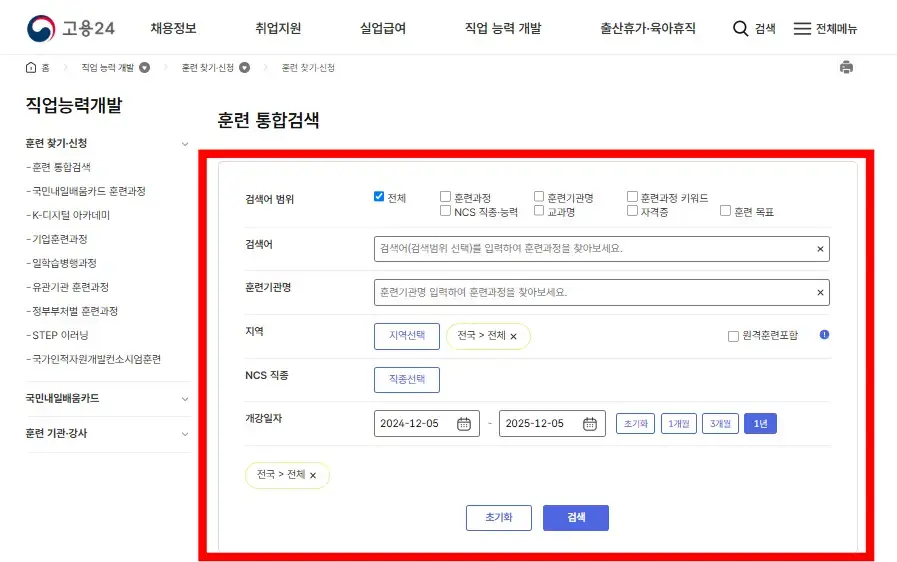Remove 전국 > 전체 tag in 지역 row
The width and height of the screenshot is (897, 562).
point(514,337)
